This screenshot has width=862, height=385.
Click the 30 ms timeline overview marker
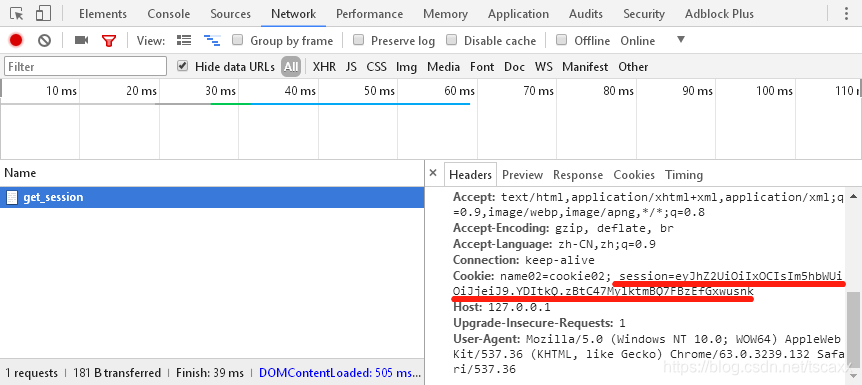[220, 91]
